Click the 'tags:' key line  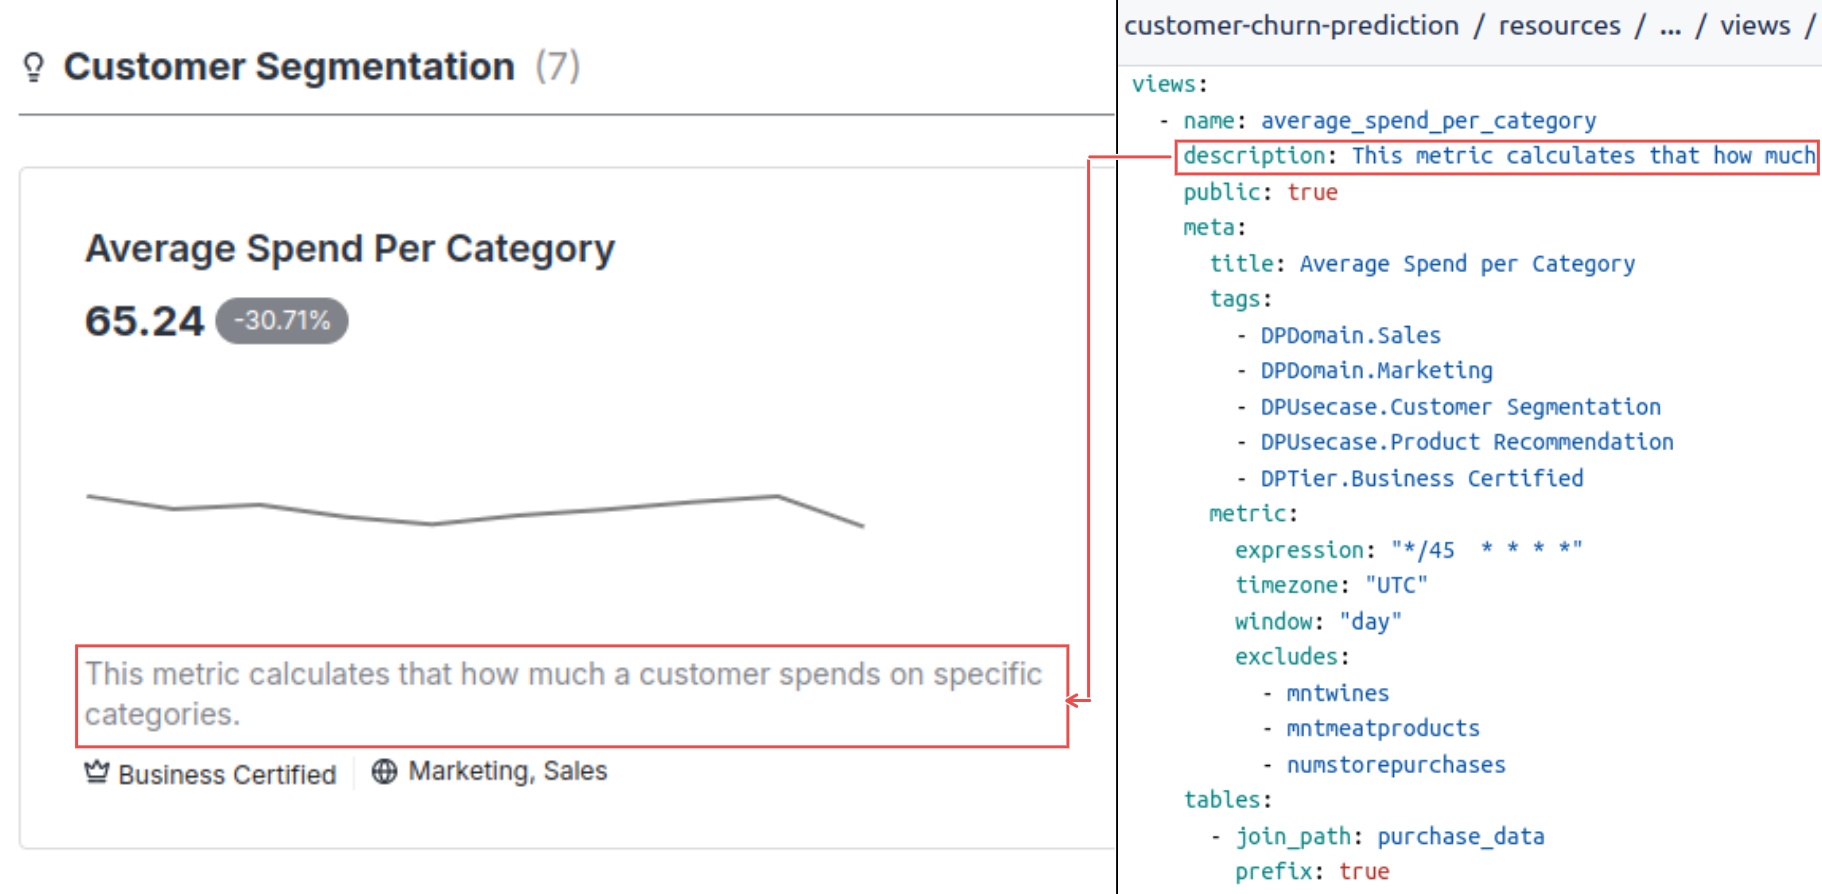click(1240, 299)
